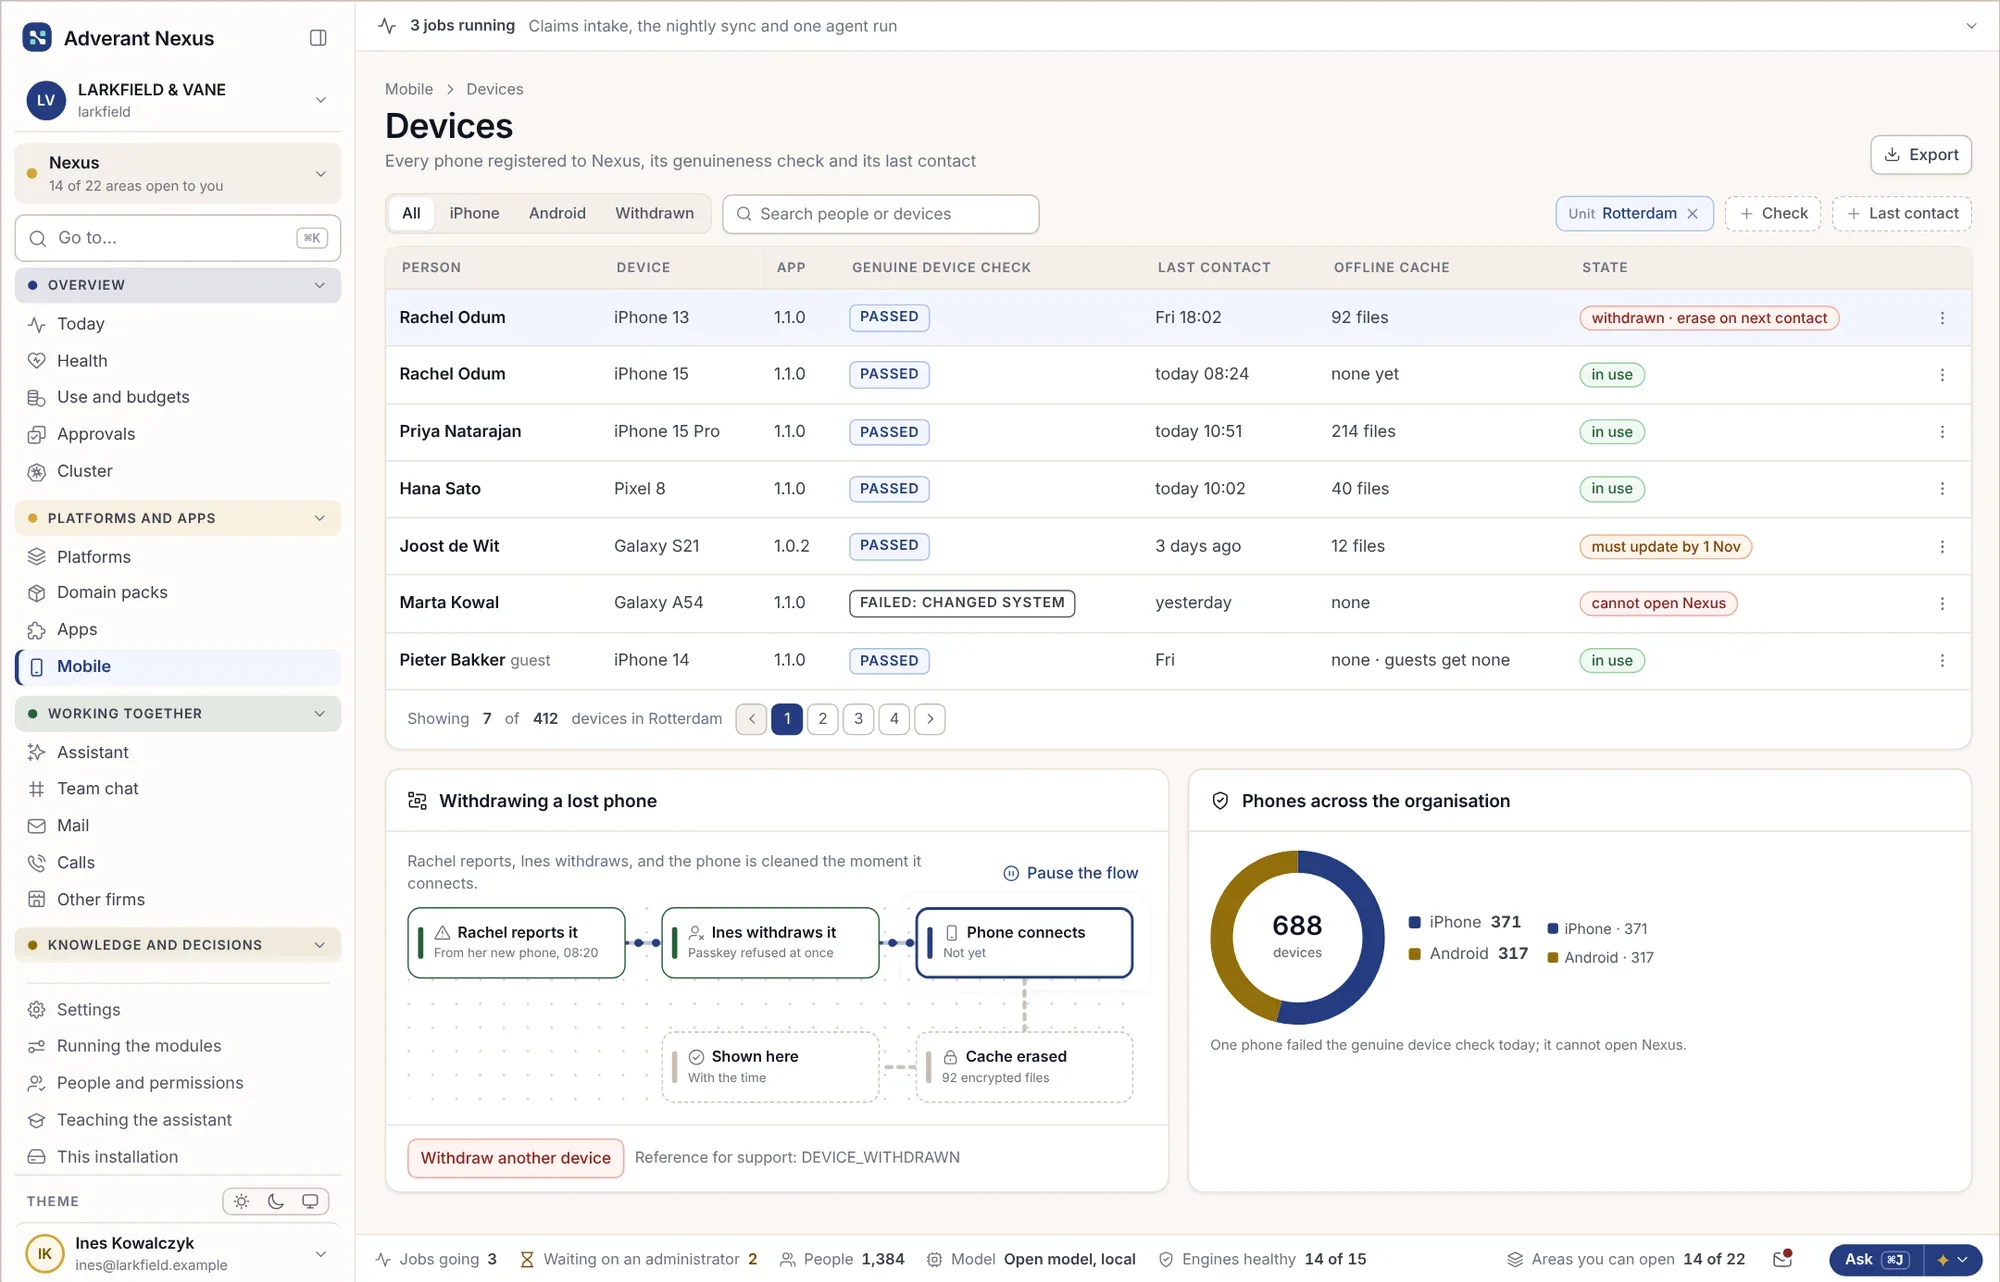Open Teaching the assistant in sidebar
The image size is (2000, 1282).
click(178, 1120)
